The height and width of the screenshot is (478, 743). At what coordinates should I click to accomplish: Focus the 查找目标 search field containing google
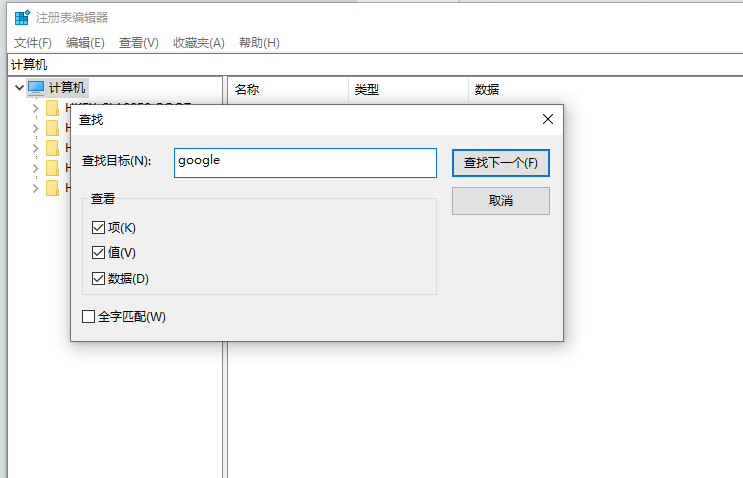[x=305, y=163]
